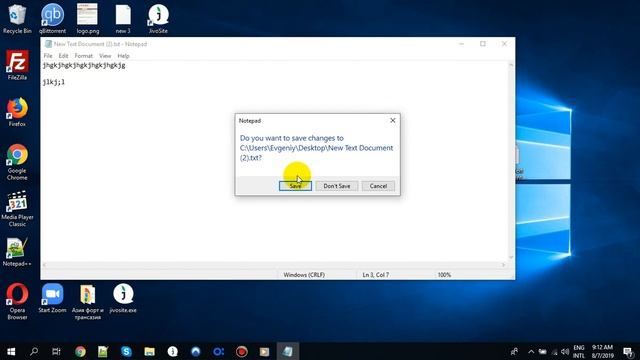Select the archive folder icon beside Start Zoom
The image size is (640, 360).
[88, 302]
